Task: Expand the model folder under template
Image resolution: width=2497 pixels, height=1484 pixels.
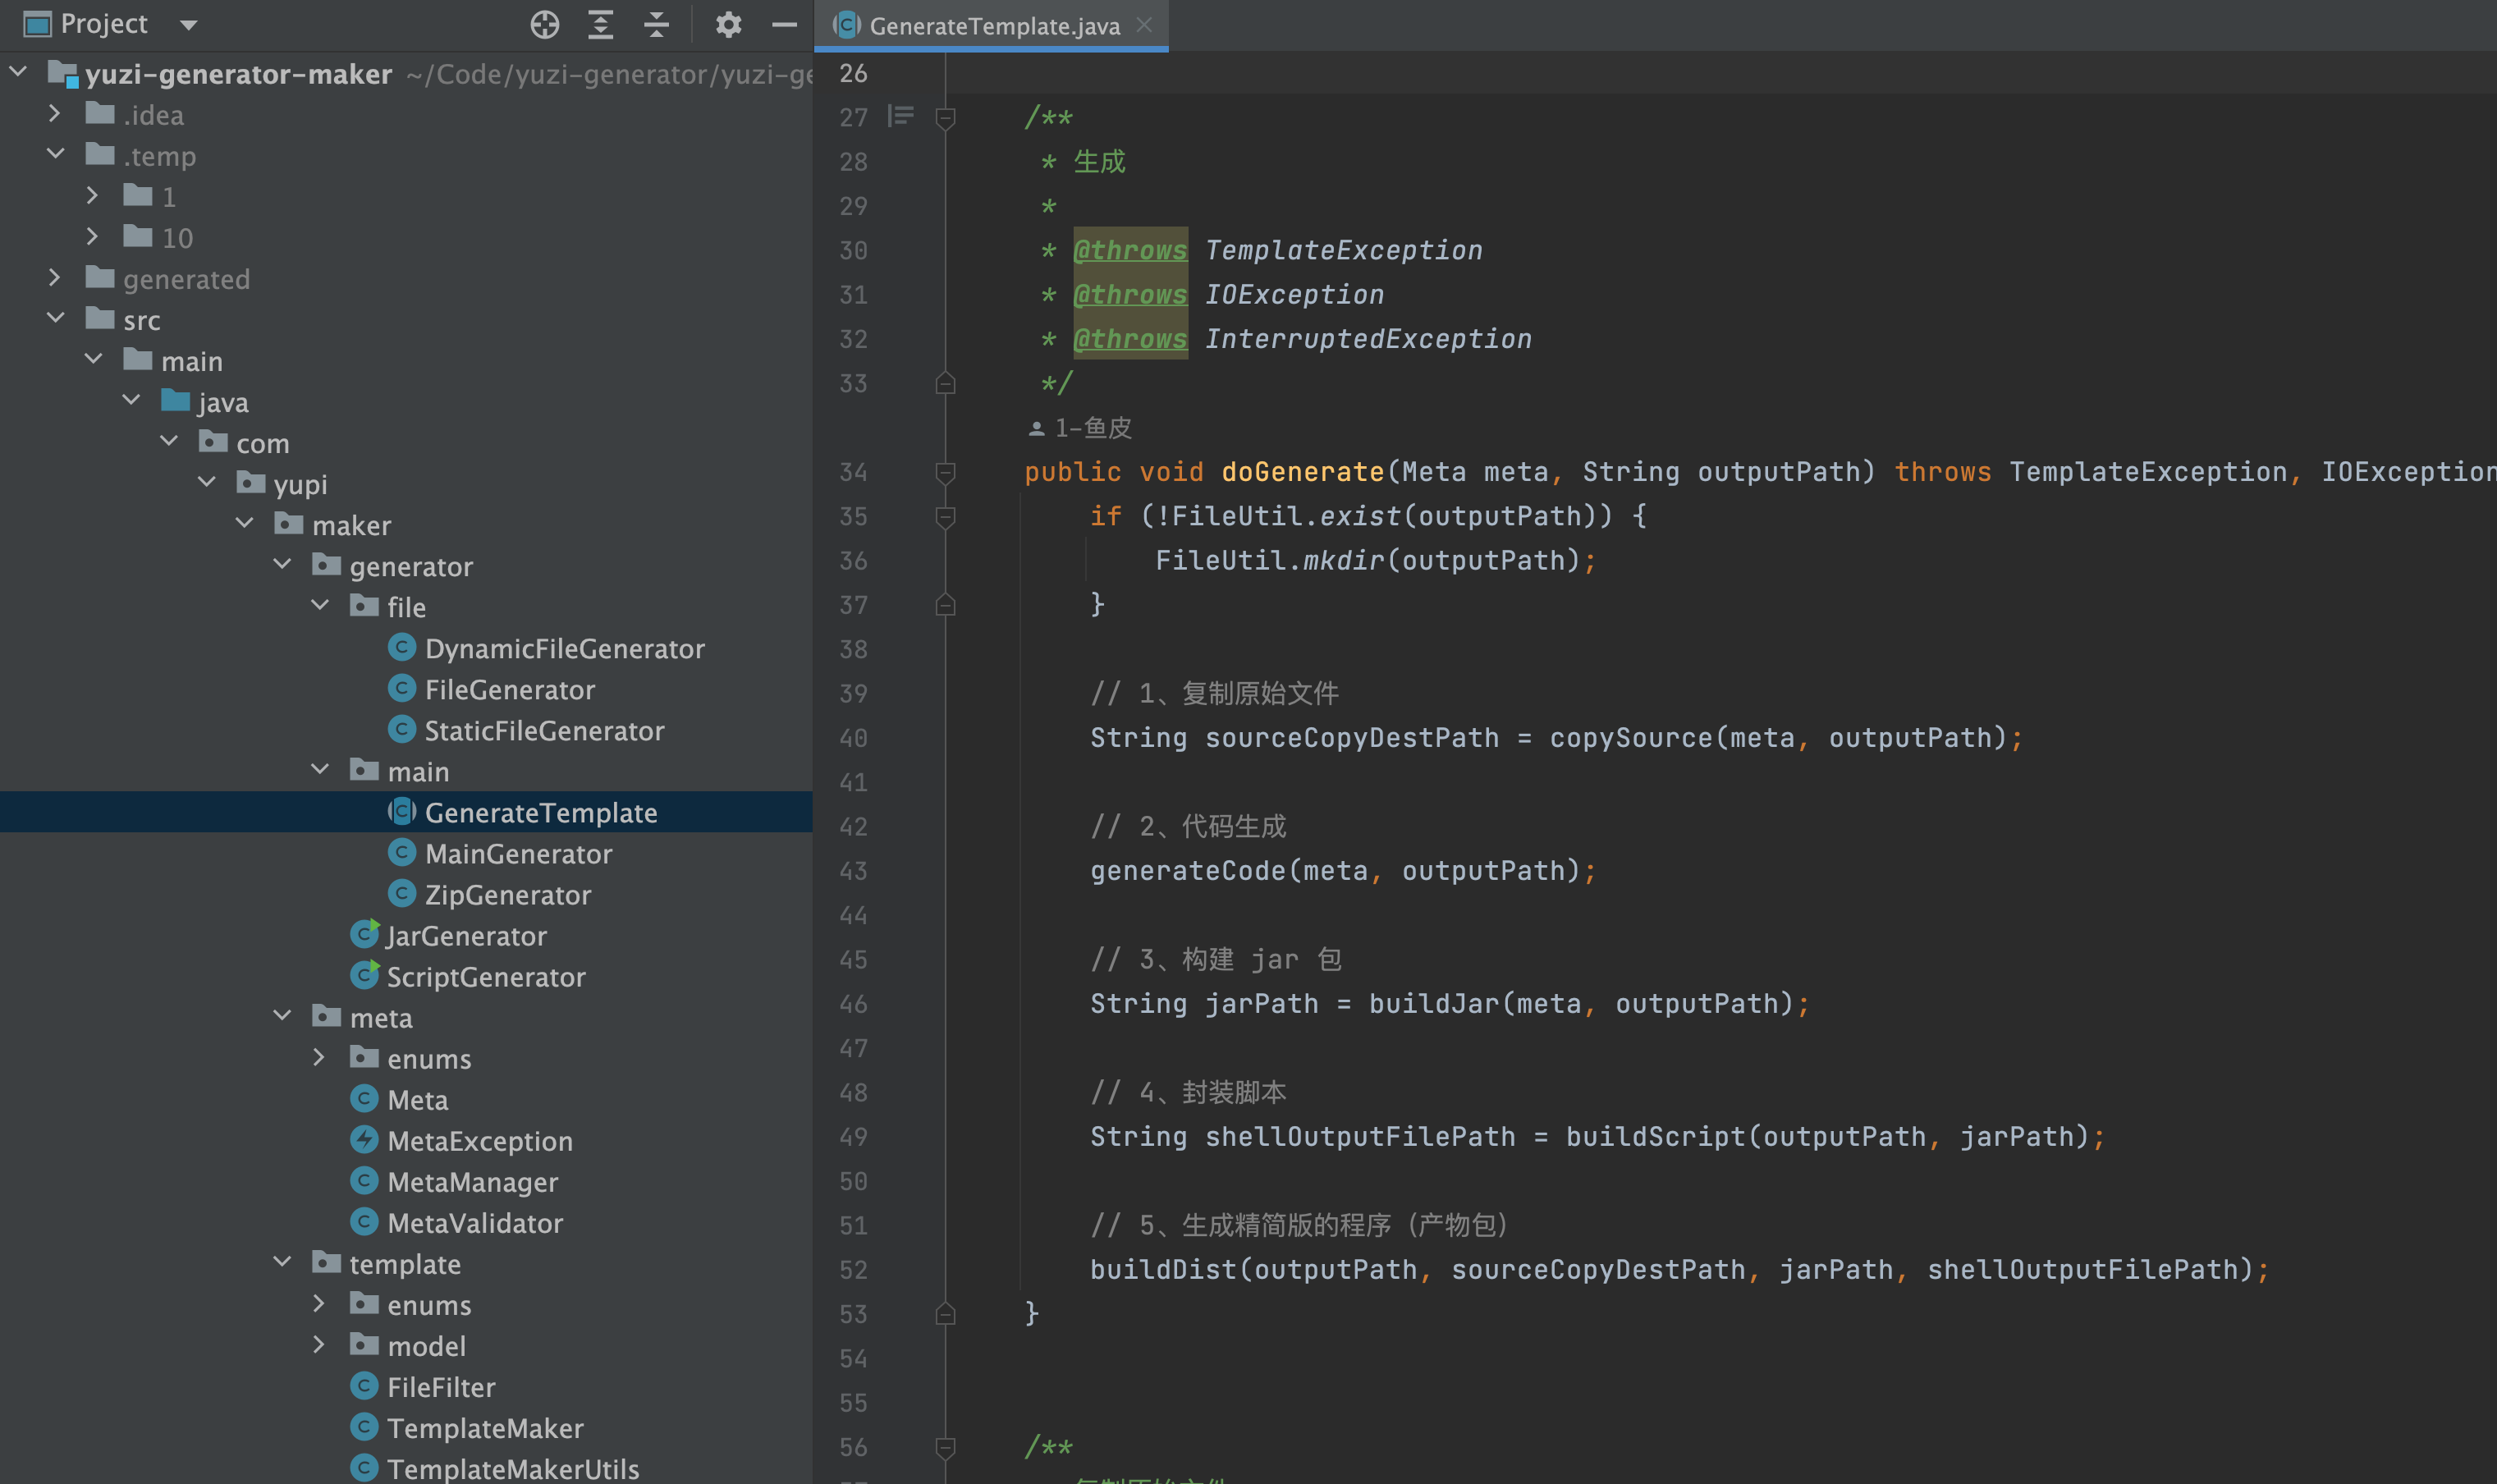Action: click(319, 1345)
